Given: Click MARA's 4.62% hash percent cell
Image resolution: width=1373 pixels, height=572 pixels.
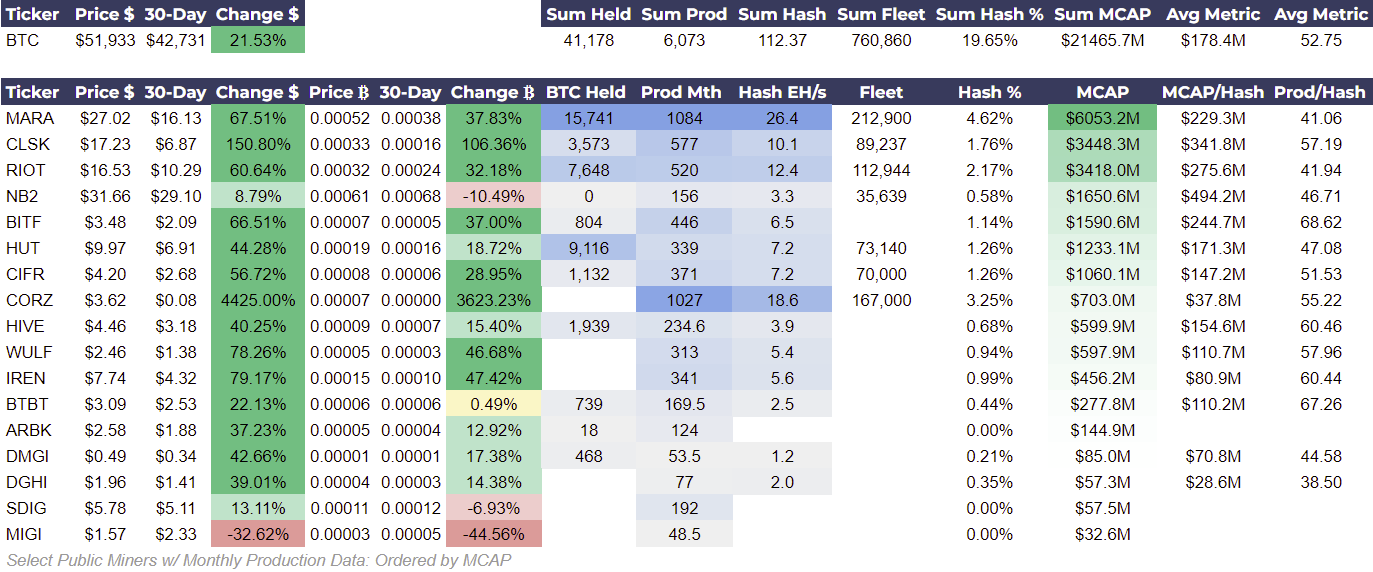Looking at the screenshot, I should point(989,118).
